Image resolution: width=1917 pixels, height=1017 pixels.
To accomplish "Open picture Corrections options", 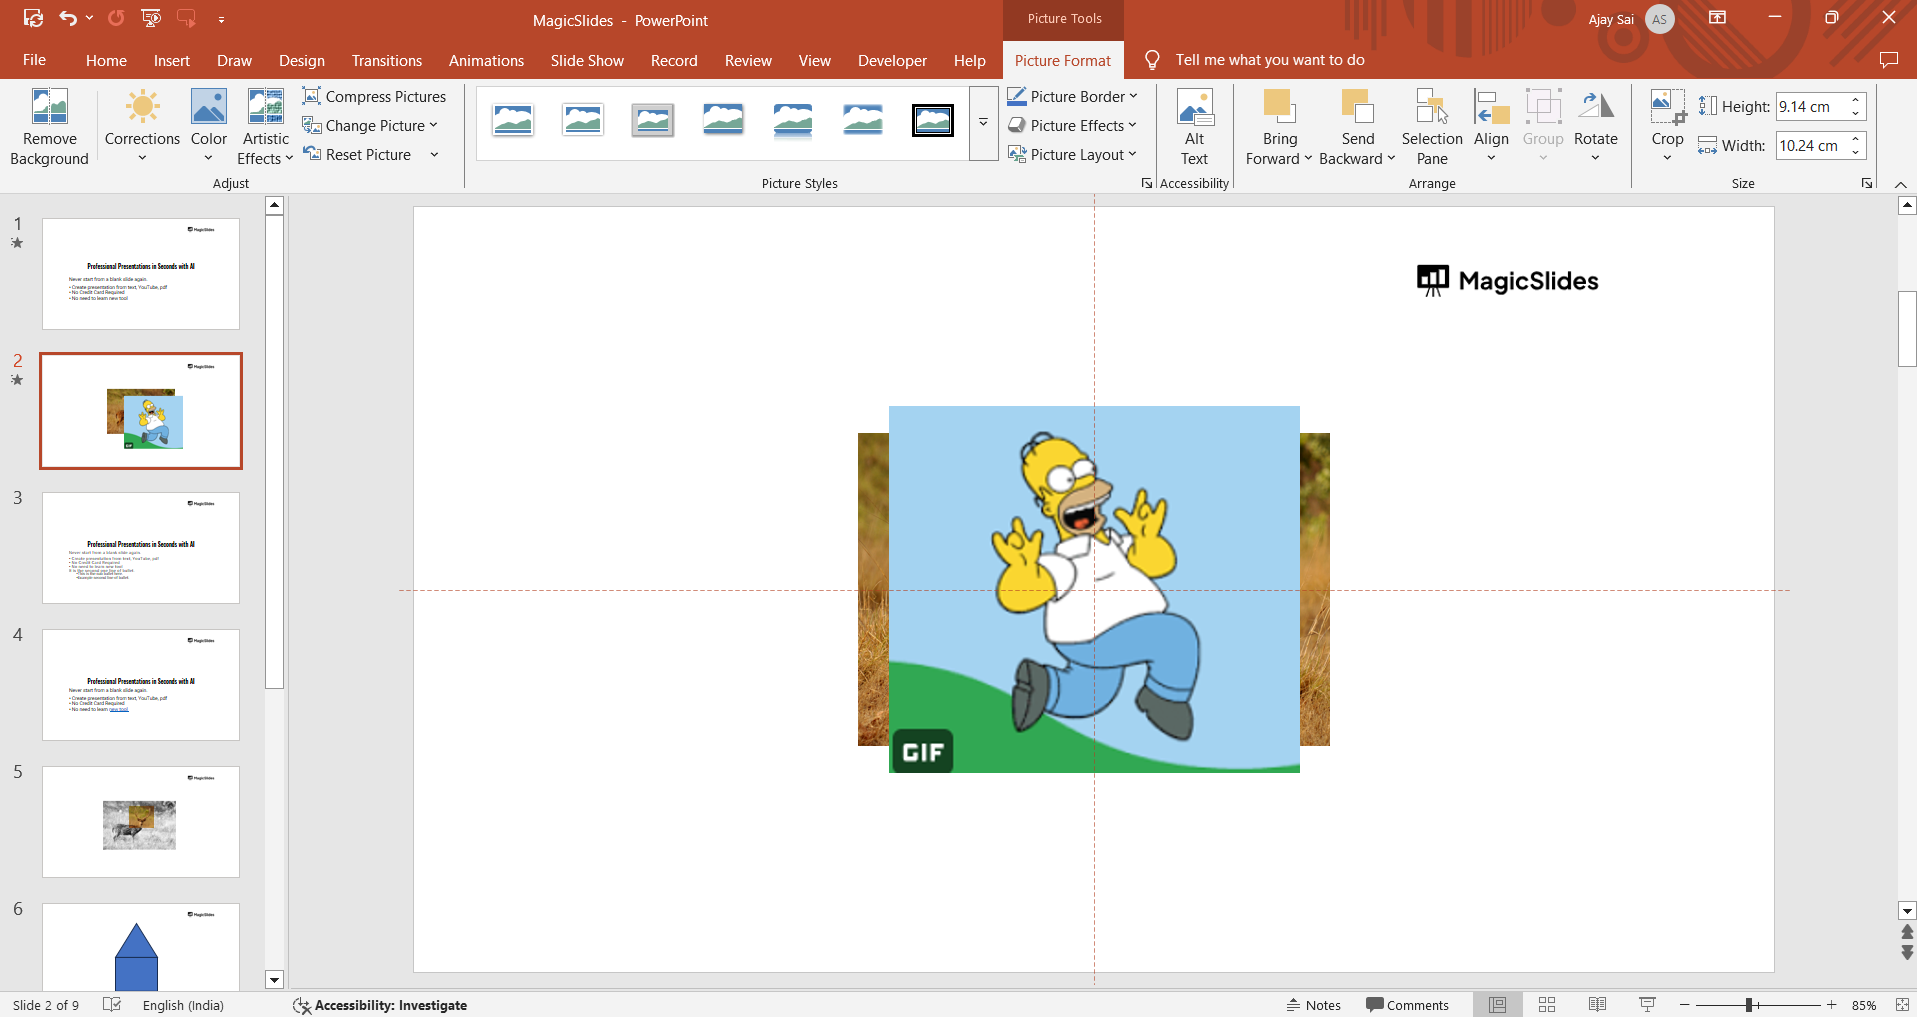I will coord(142,127).
